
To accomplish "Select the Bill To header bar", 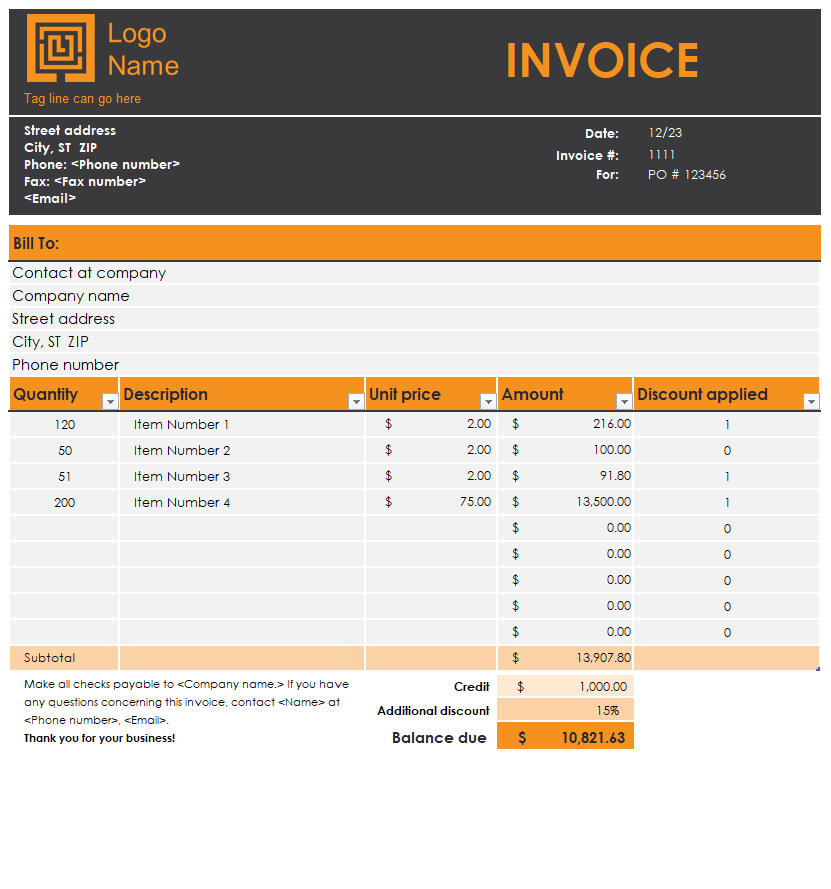I will coord(414,243).
